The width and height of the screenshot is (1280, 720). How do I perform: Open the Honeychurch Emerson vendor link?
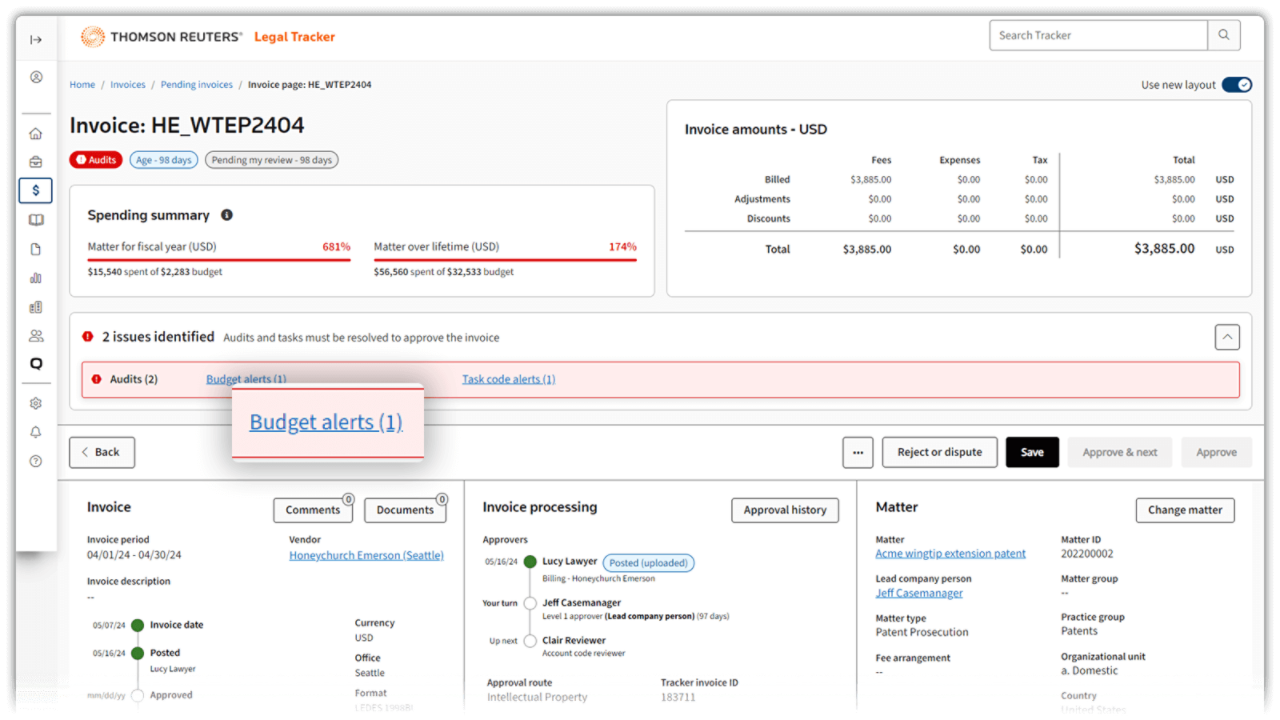[x=366, y=556]
